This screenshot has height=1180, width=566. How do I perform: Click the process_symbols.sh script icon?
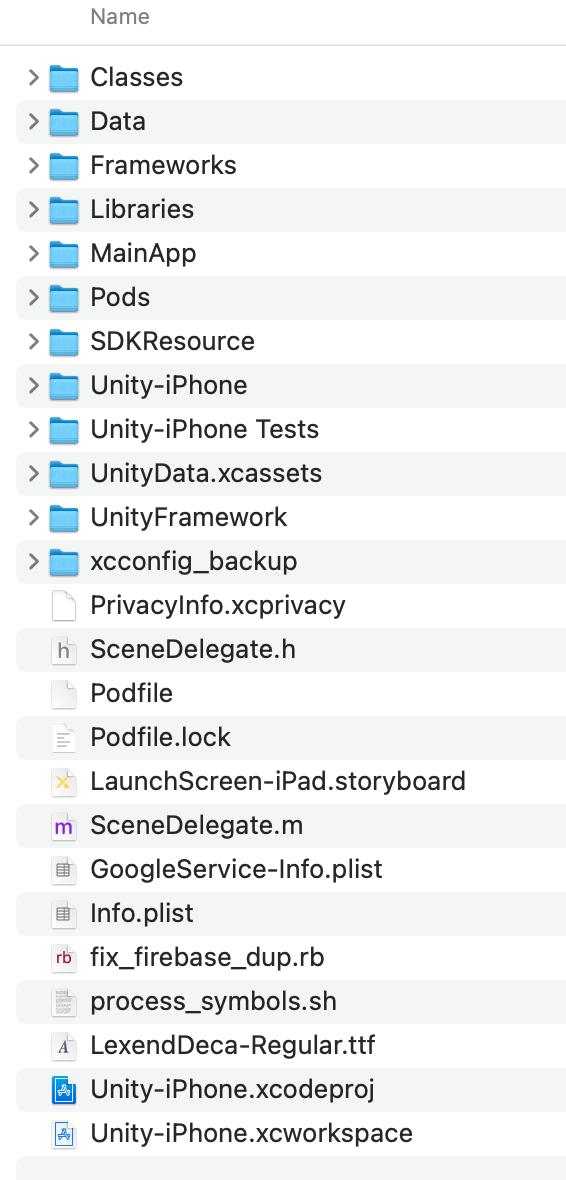pos(64,1002)
